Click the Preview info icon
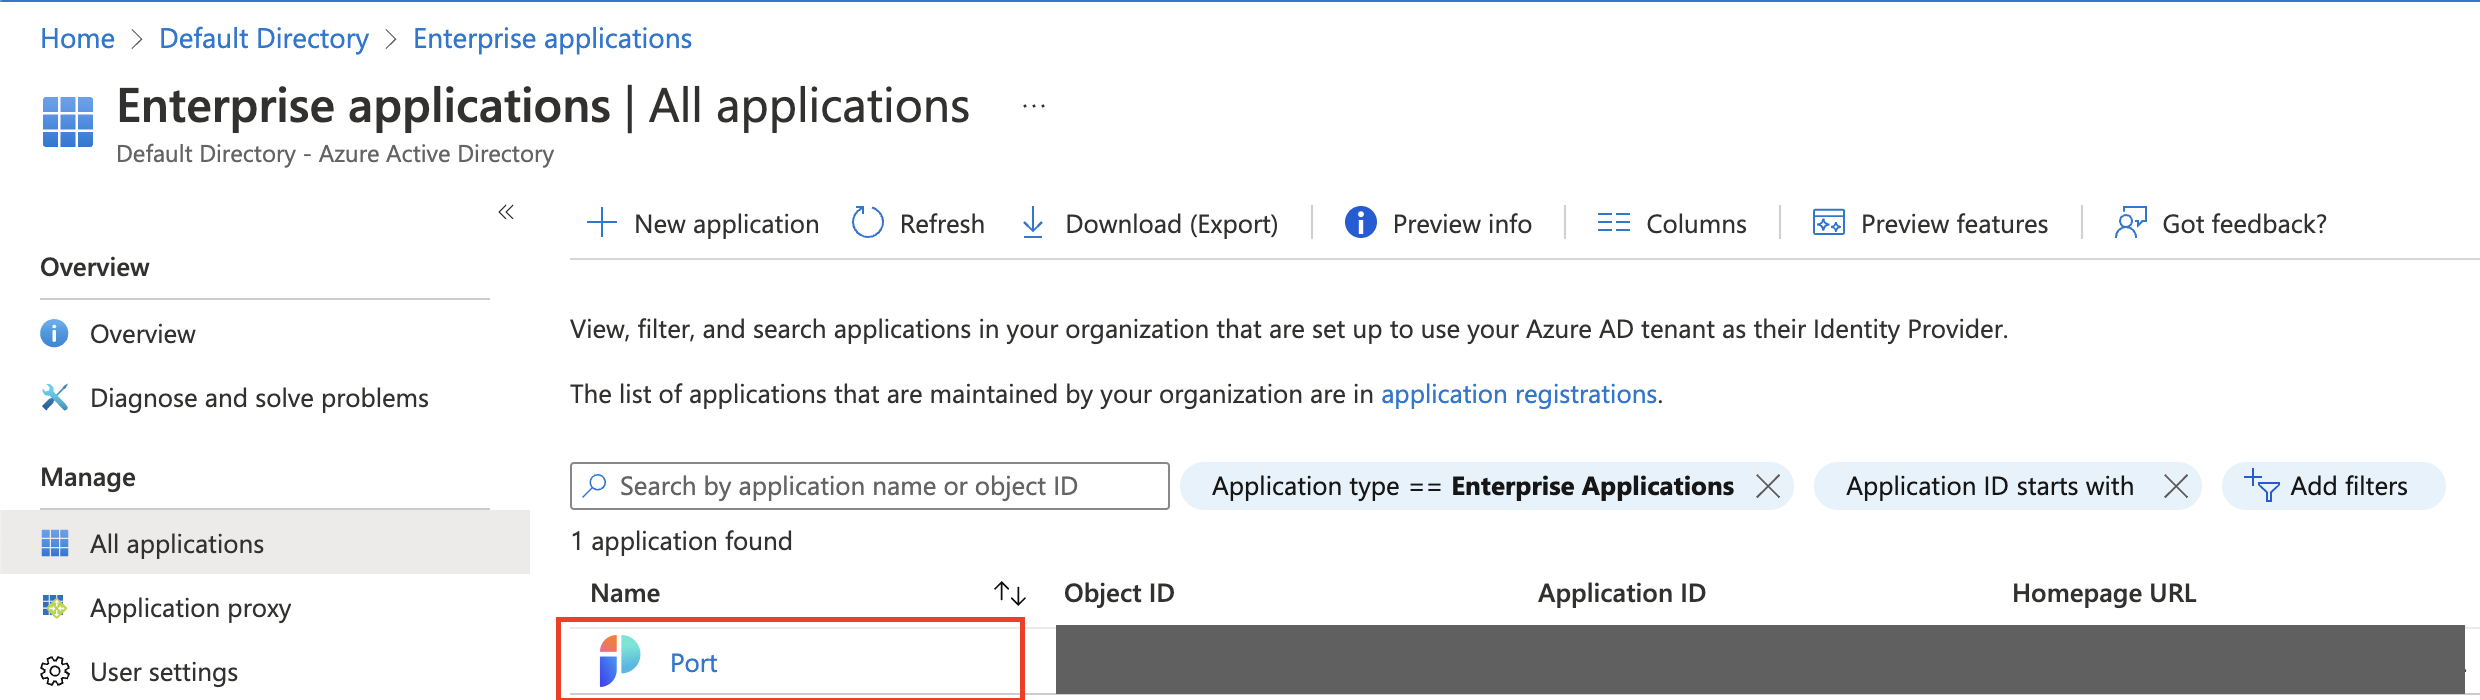The height and width of the screenshot is (700, 2480). (x=1360, y=223)
